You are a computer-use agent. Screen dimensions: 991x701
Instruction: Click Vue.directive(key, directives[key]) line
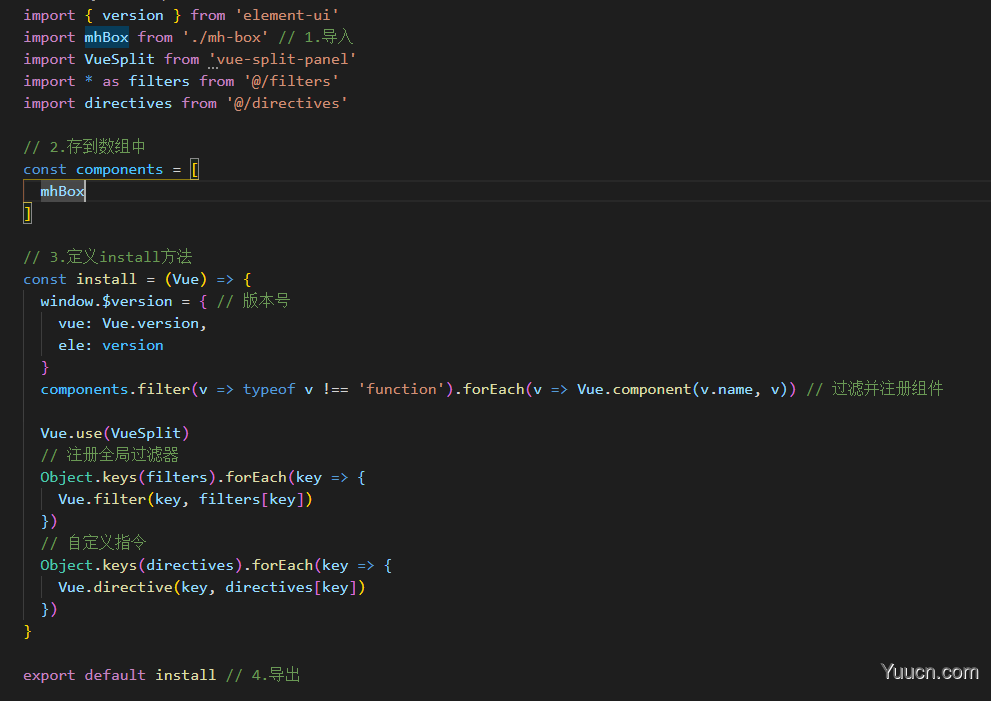[212, 587]
